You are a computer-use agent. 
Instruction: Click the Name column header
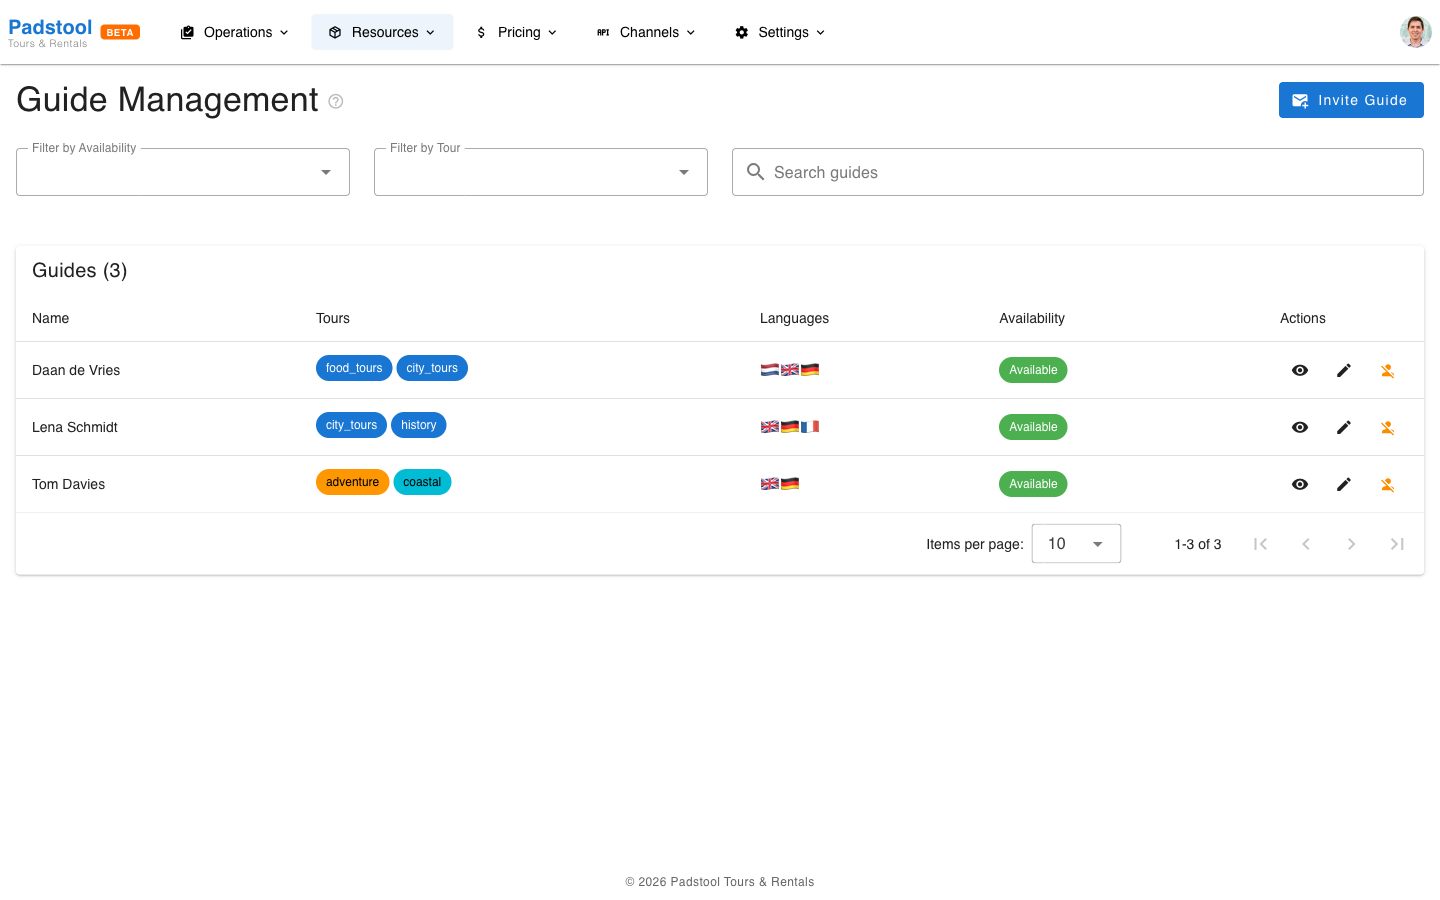tap(50, 318)
